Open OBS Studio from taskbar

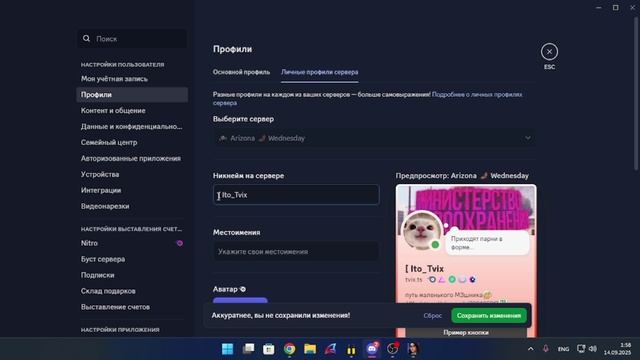click(392, 349)
